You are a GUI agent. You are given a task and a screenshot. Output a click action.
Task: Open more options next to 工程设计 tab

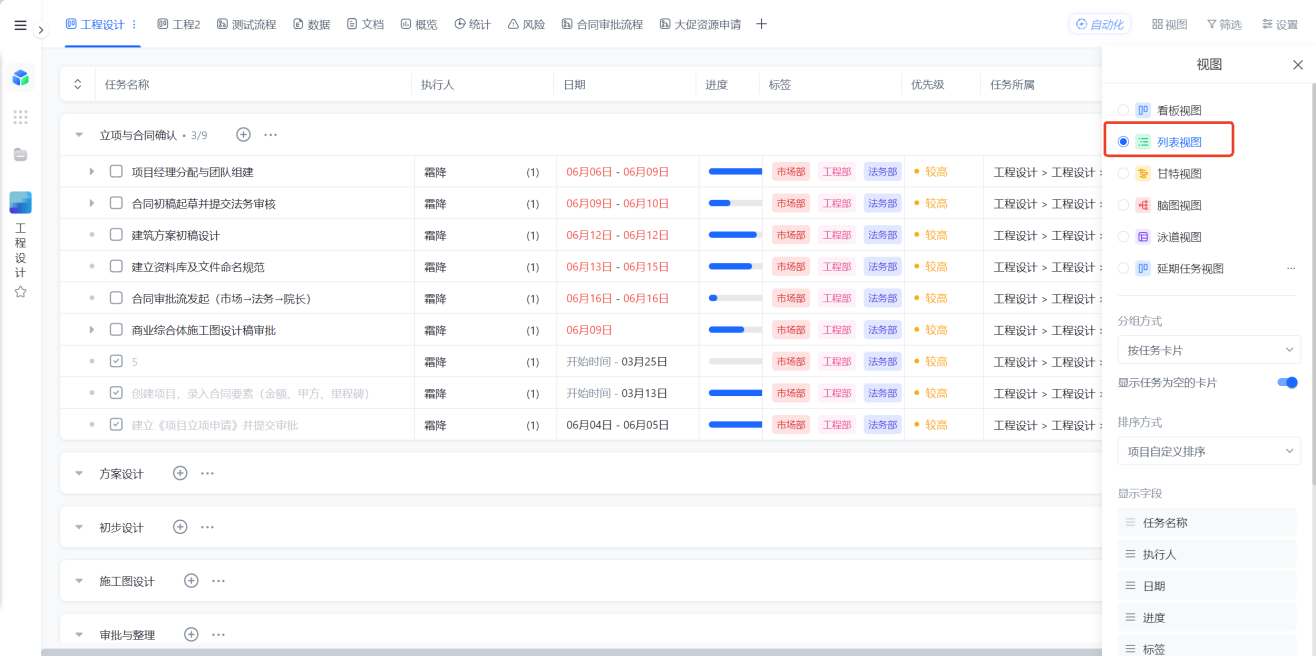click(x=134, y=24)
